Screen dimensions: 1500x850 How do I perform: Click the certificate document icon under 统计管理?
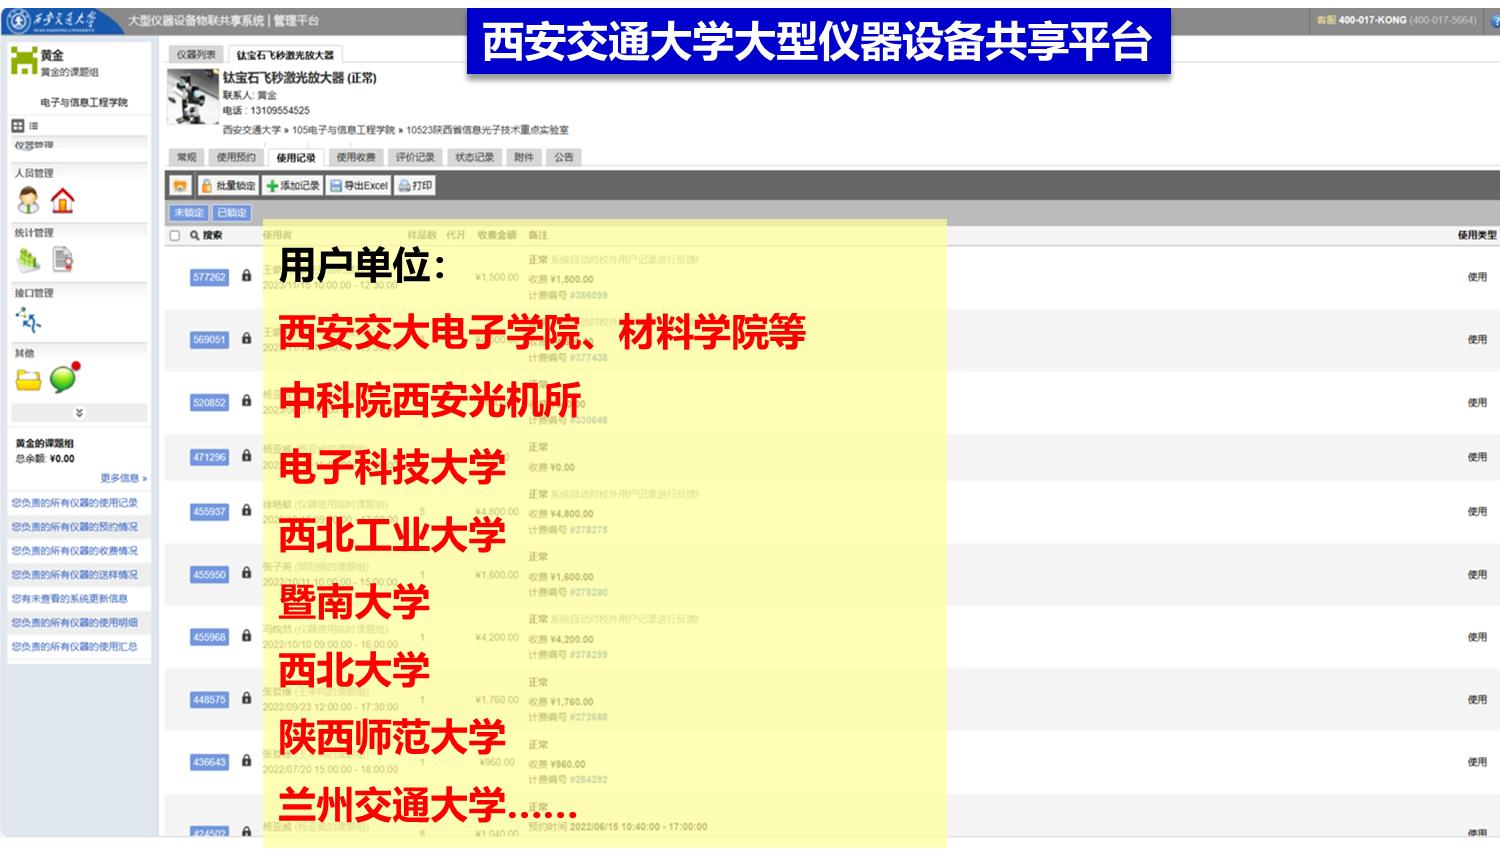click(63, 260)
